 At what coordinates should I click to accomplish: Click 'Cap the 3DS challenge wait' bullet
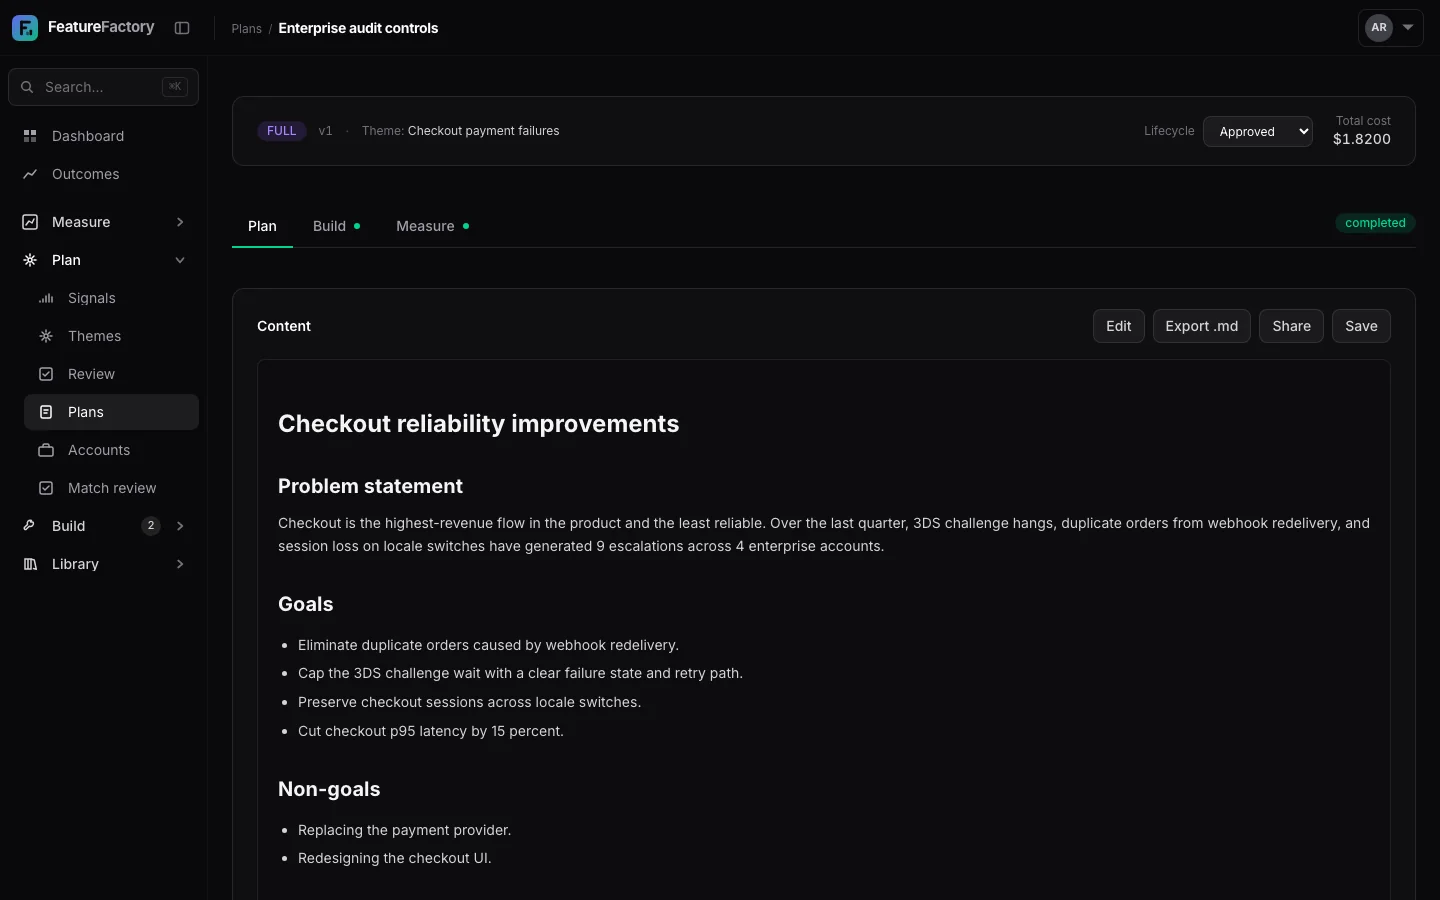click(520, 673)
